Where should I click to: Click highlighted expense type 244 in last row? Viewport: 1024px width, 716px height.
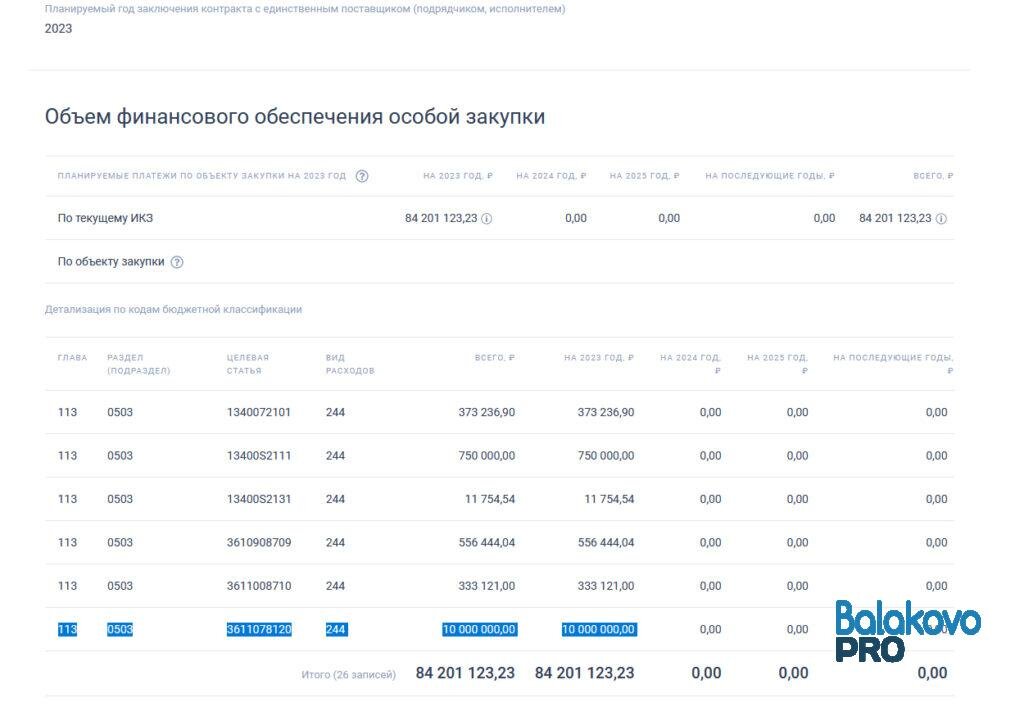tap(336, 629)
